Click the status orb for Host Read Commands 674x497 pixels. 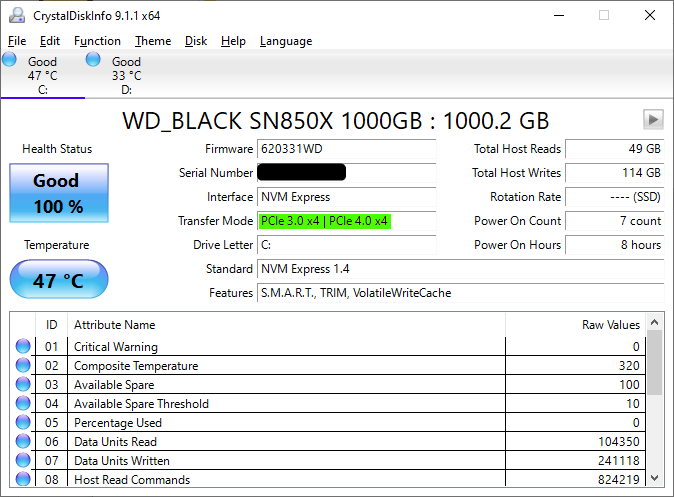coord(23,479)
